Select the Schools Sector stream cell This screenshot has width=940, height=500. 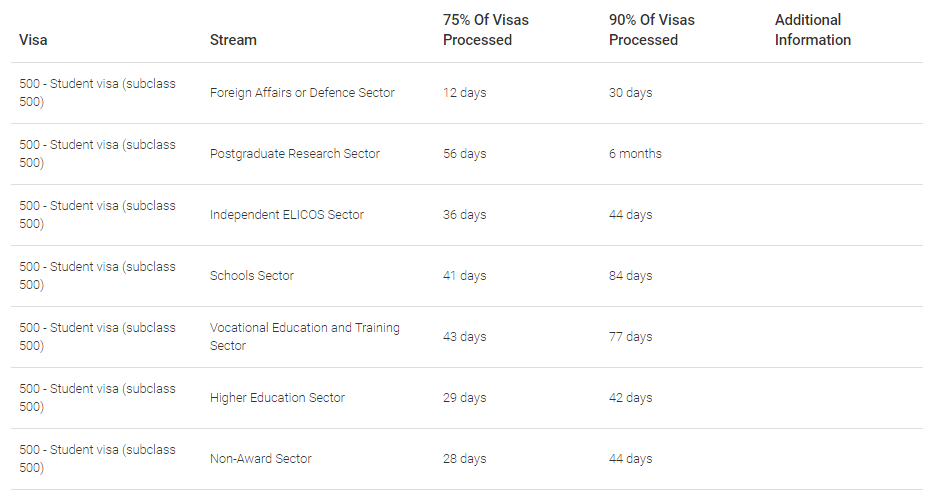point(252,276)
